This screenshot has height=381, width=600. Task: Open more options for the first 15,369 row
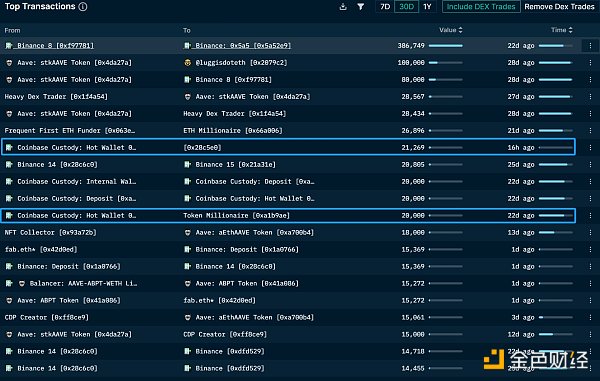coord(590,249)
